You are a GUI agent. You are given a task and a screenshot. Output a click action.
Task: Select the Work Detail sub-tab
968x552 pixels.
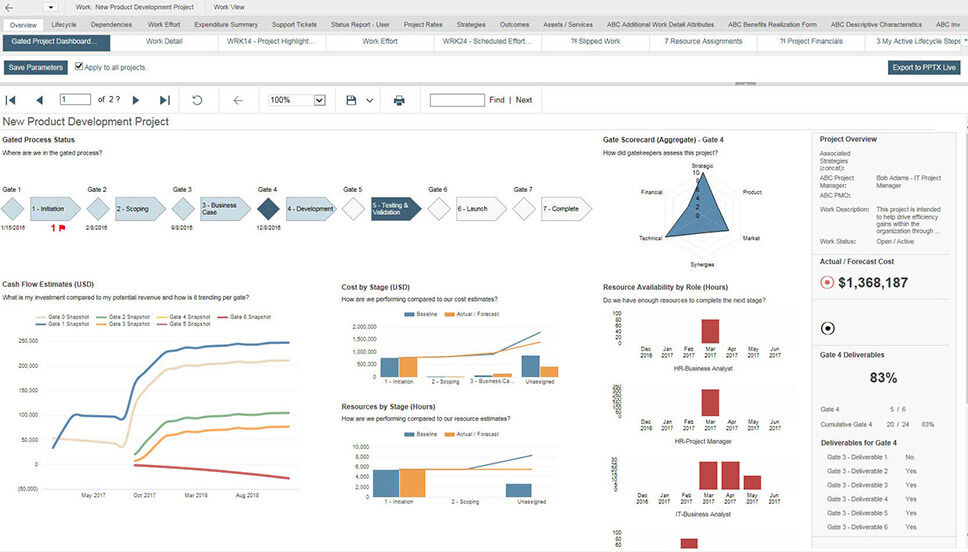point(164,41)
